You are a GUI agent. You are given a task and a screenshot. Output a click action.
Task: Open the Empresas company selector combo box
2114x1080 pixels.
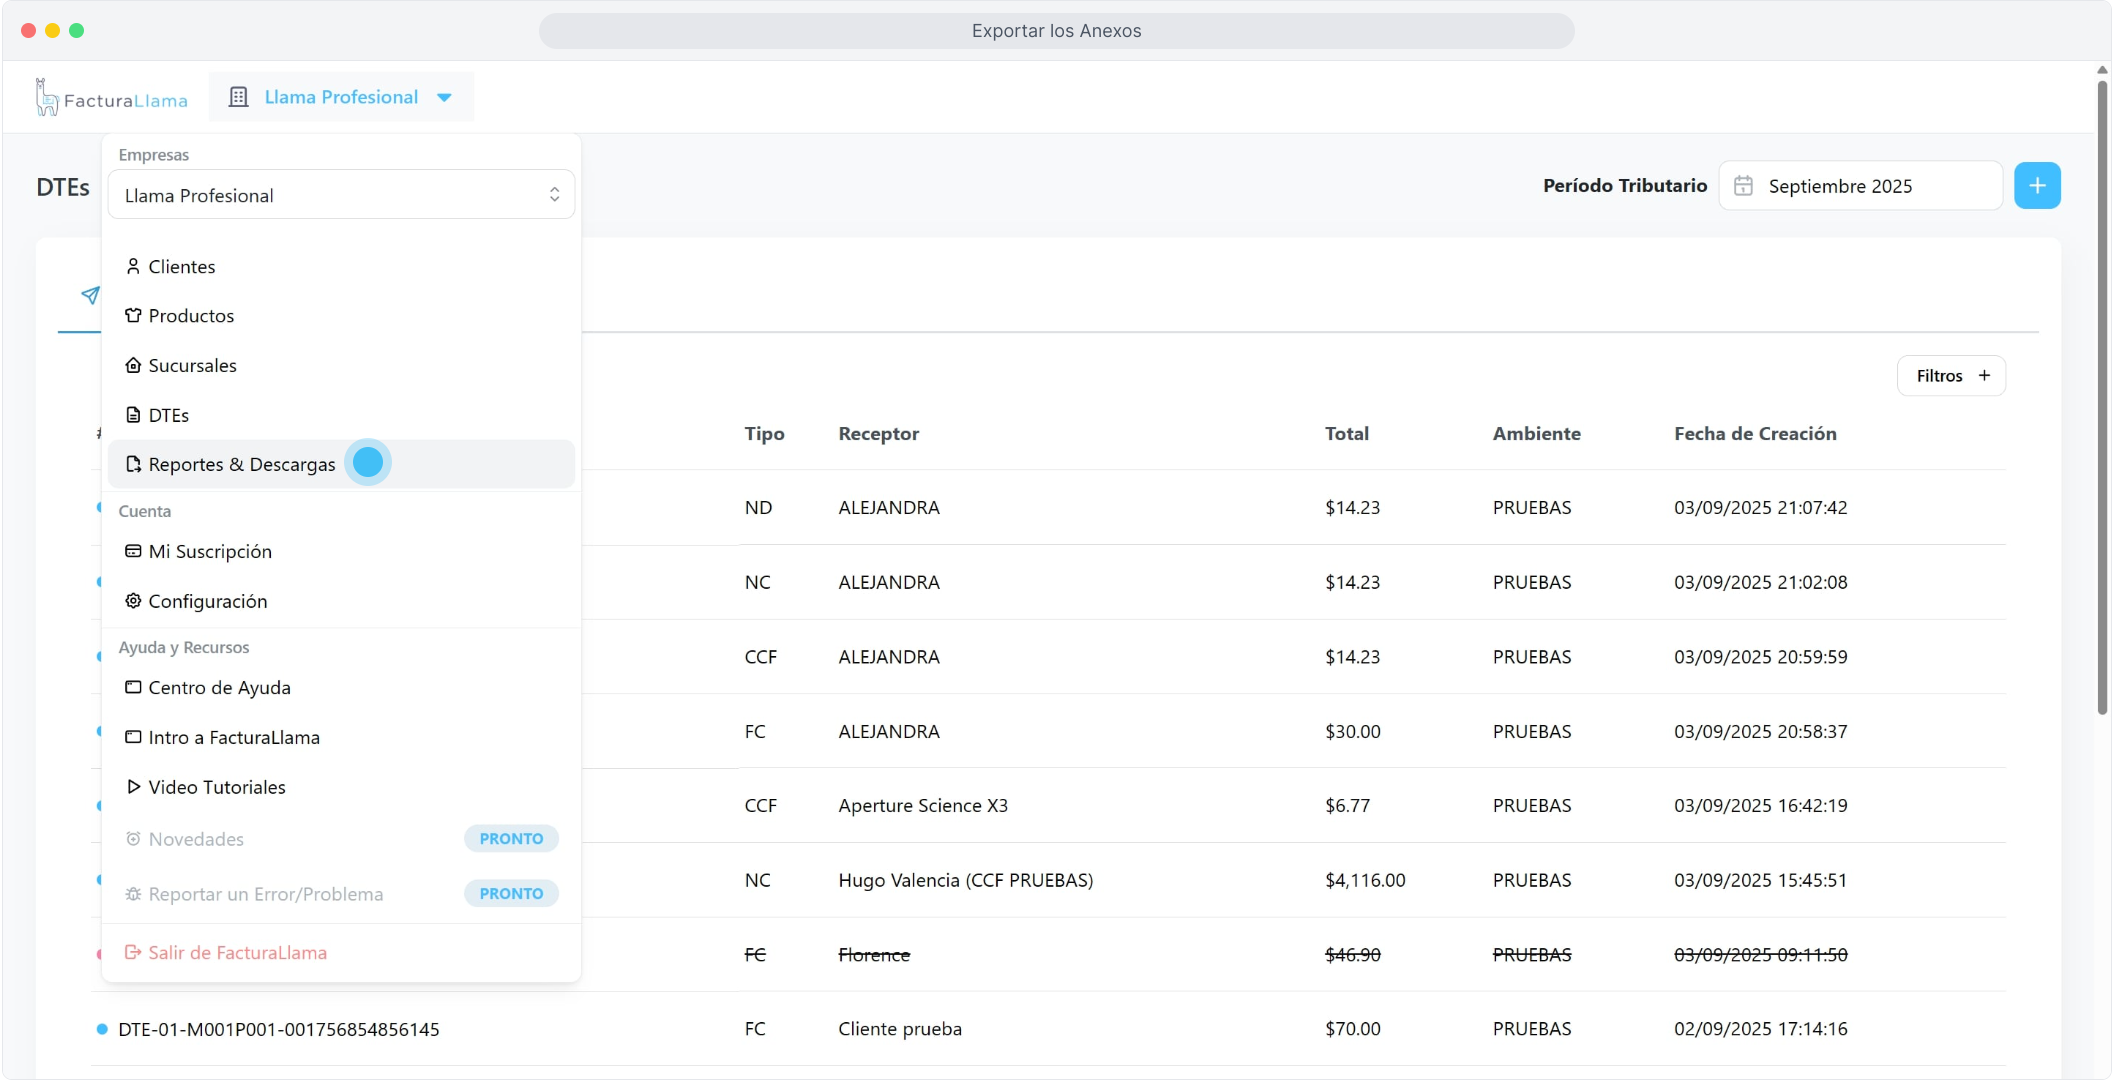(341, 195)
